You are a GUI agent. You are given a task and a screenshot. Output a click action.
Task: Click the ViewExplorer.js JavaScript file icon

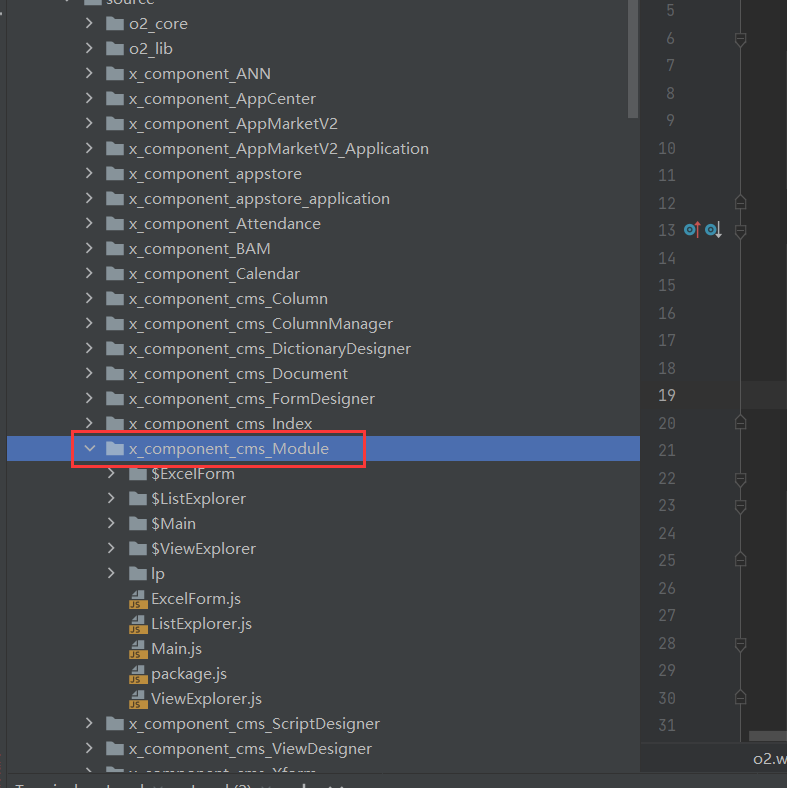(138, 699)
